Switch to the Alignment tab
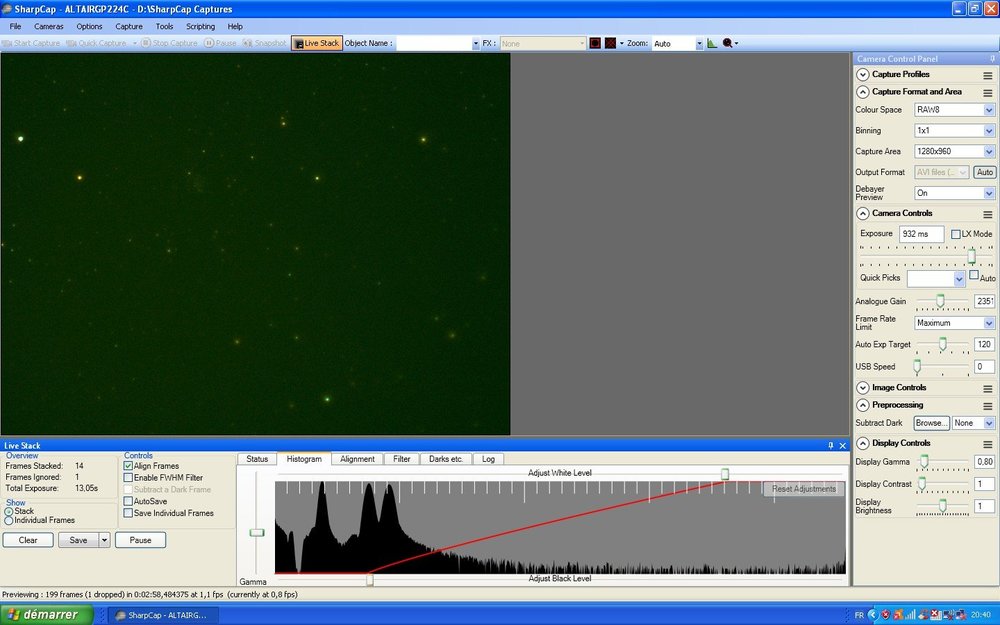Viewport: 1000px width, 625px height. pyautogui.click(x=357, y=459)
